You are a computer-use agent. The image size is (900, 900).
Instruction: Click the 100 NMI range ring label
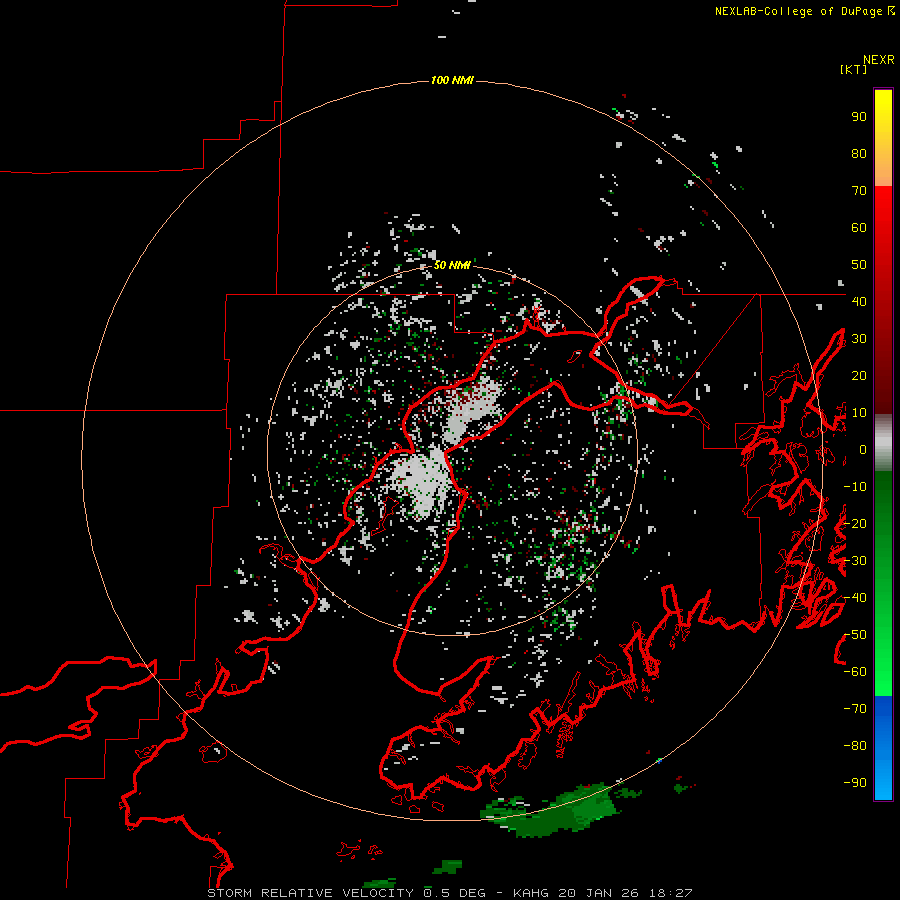click(x=452, y=80)
